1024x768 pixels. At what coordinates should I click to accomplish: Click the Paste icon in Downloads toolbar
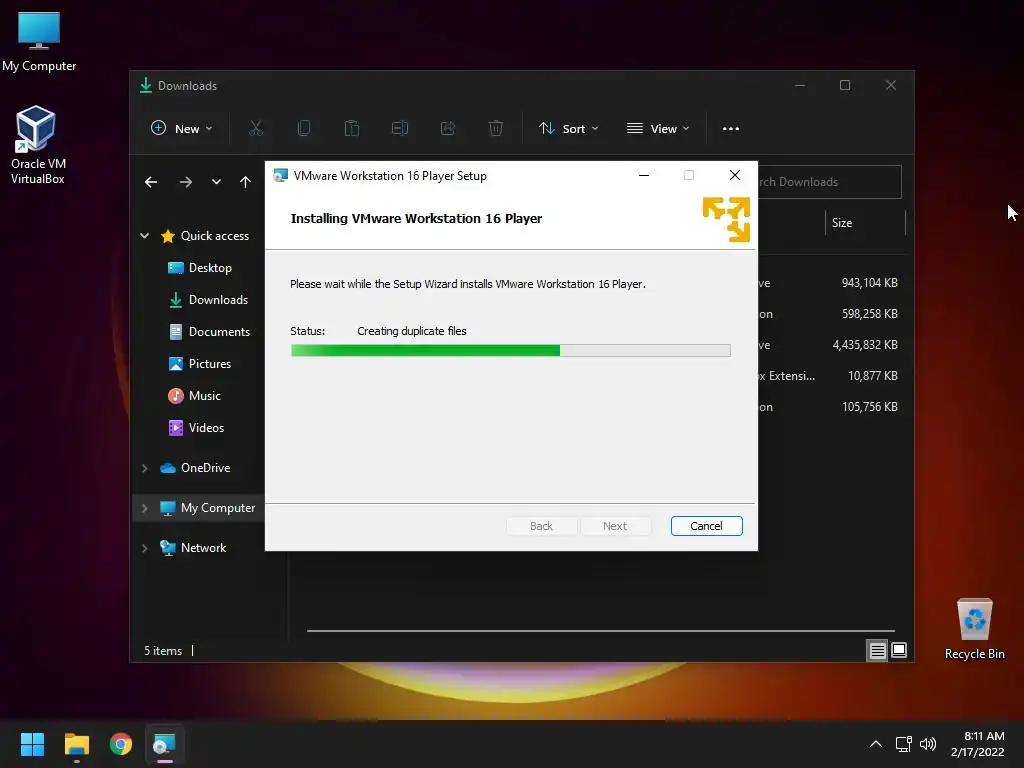[351, 128]
